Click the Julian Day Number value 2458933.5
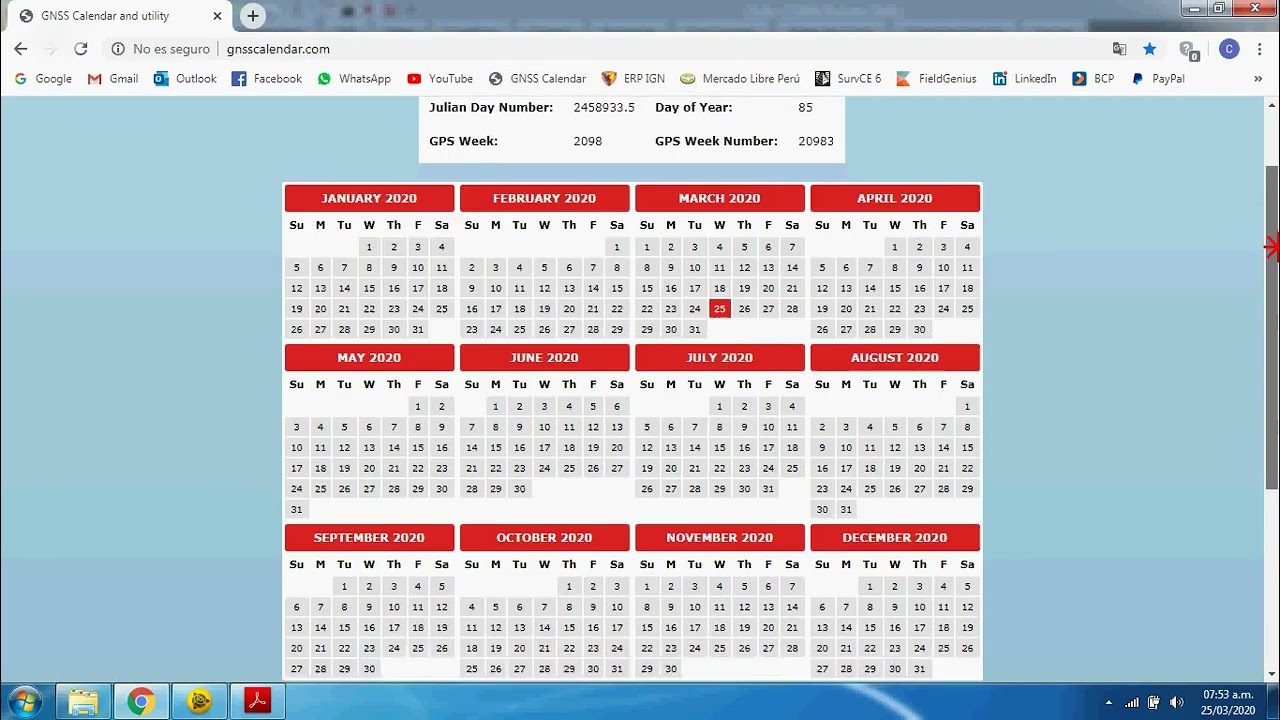Screen dimensions: 1280x720 point(604,107)
